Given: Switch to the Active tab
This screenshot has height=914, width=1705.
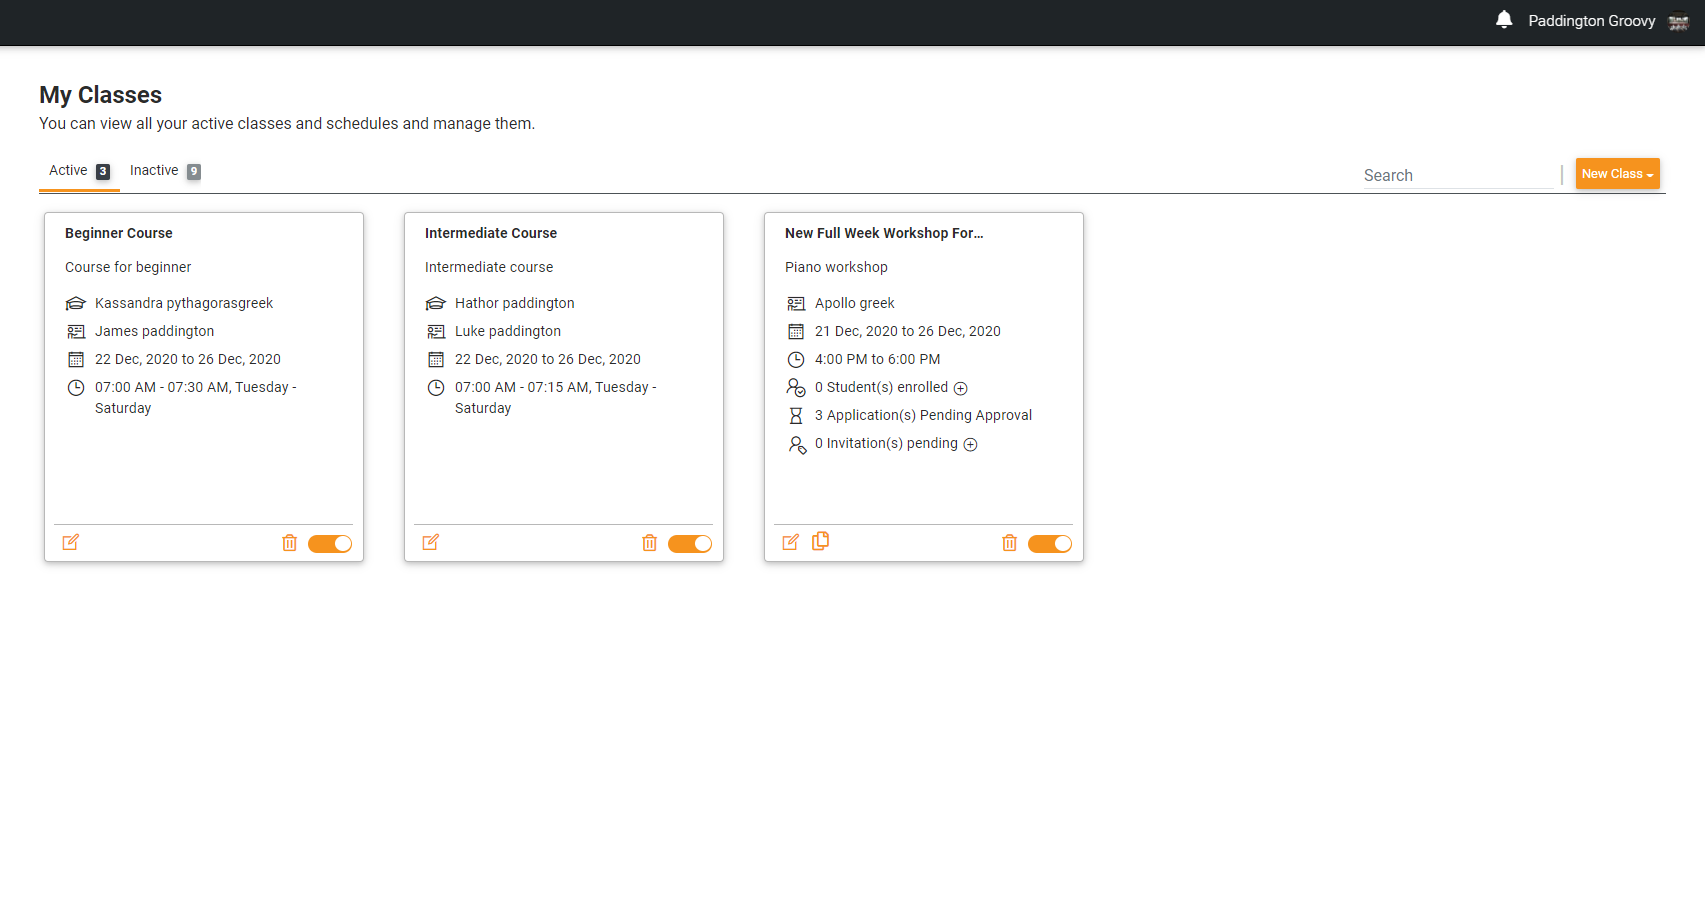Looking at the screenshot, I should click(79, 171).
